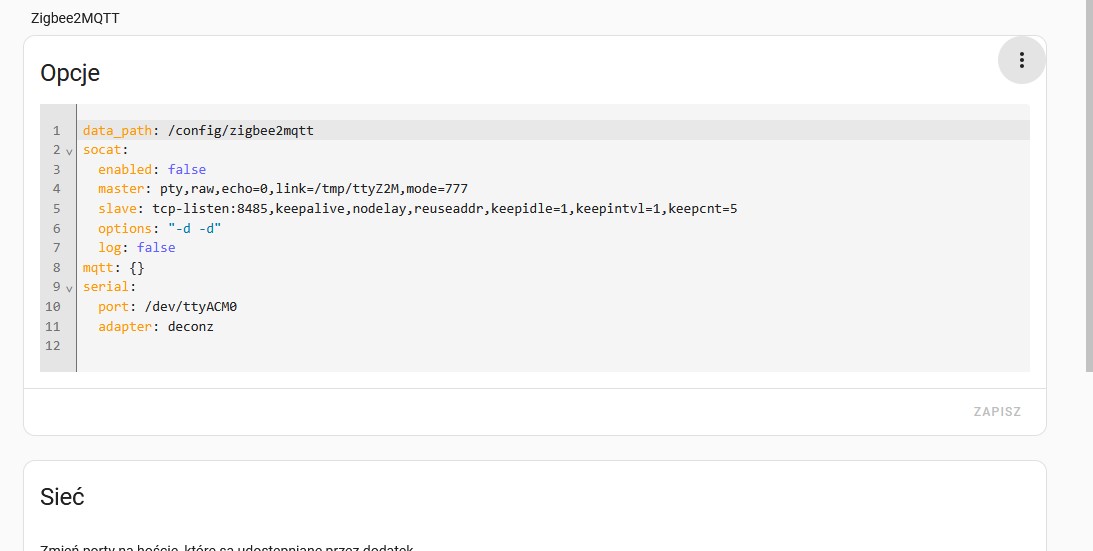This screenshot has width=1093, height=551.
Task: Click the Sieć section heading
Action: point(62,497)
